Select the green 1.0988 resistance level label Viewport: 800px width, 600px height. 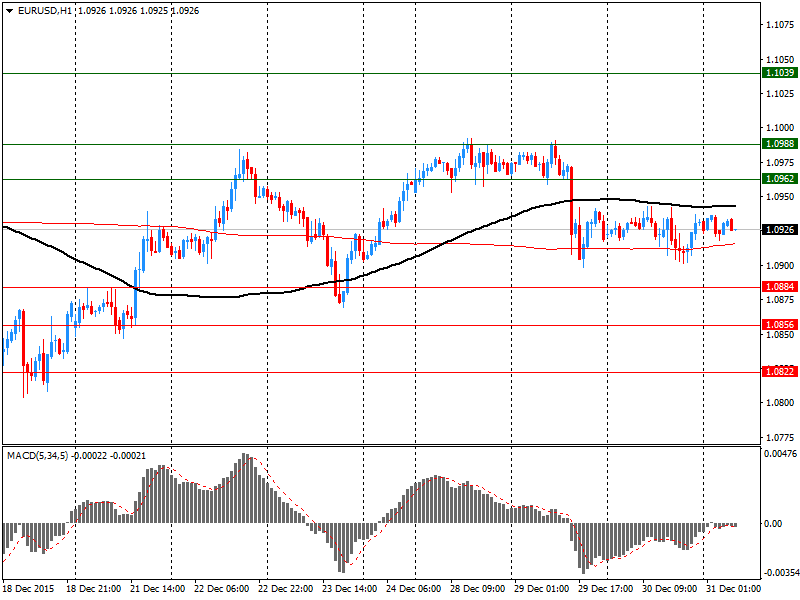(x=780, y=144)
